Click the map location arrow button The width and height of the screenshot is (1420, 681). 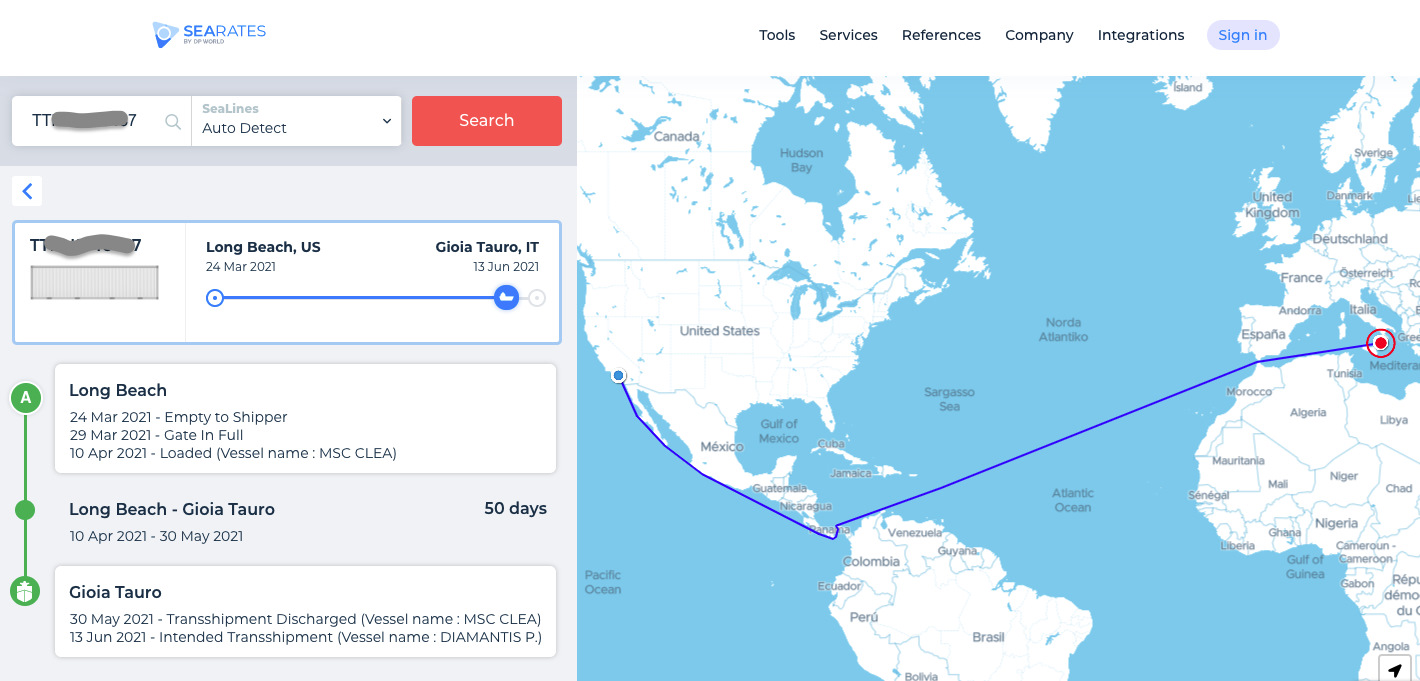[1394, 670]
